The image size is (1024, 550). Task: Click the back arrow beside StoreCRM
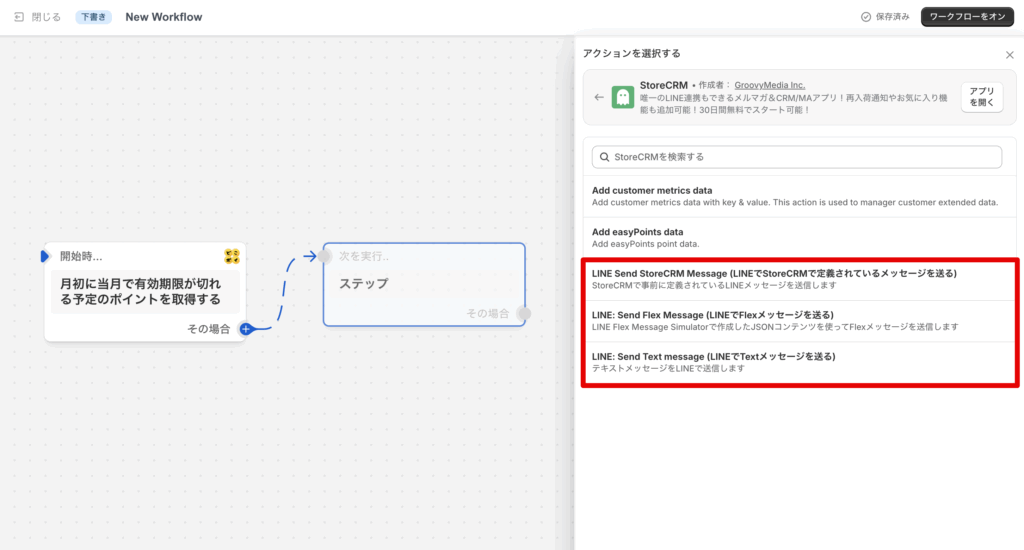[599, 97]
